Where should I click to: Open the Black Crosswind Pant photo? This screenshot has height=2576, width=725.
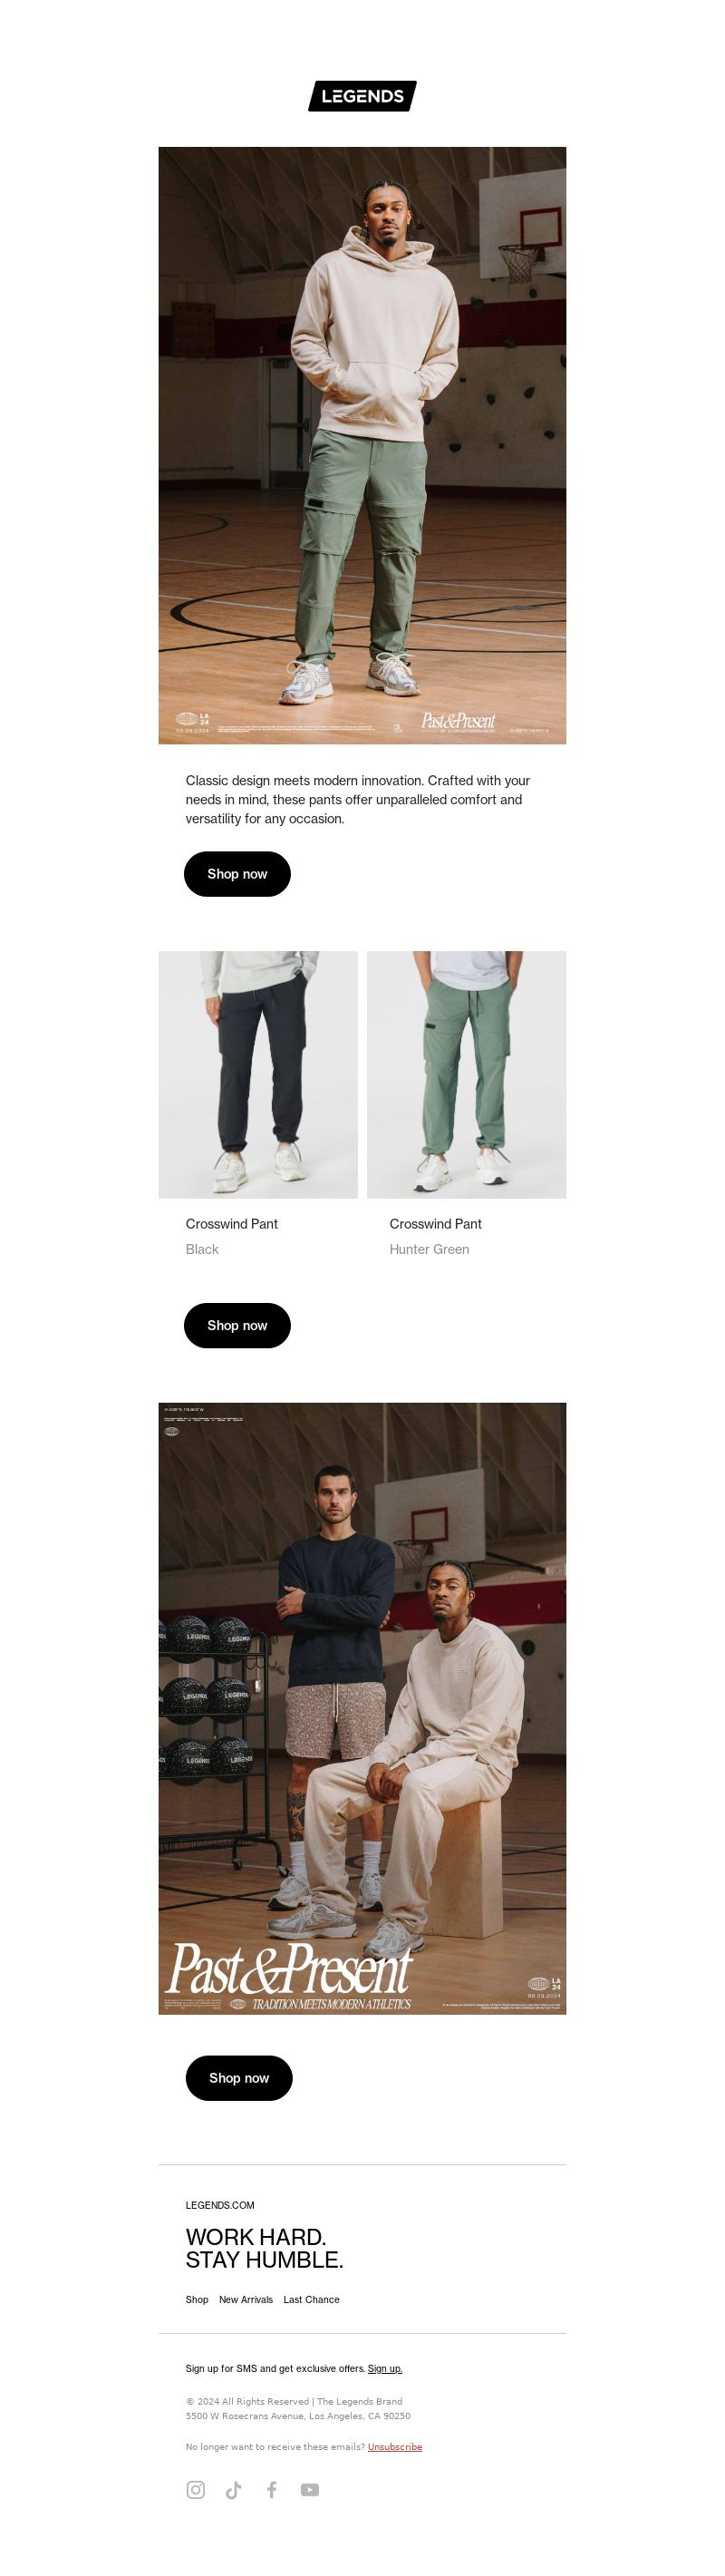258,1074
